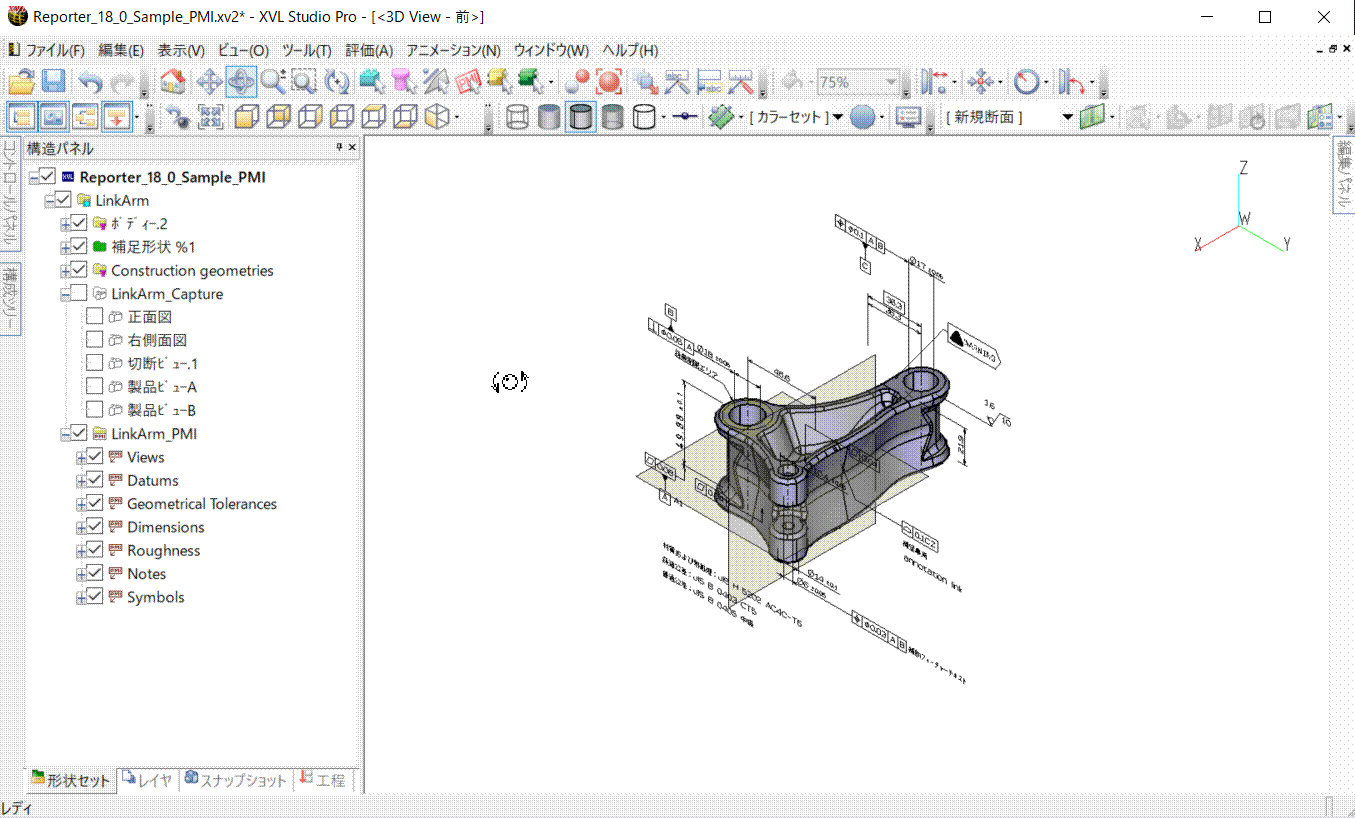Check the LinkArm_Capture checkbox
The height and width of the screenshot is (818, 1355).
[81, 294]
